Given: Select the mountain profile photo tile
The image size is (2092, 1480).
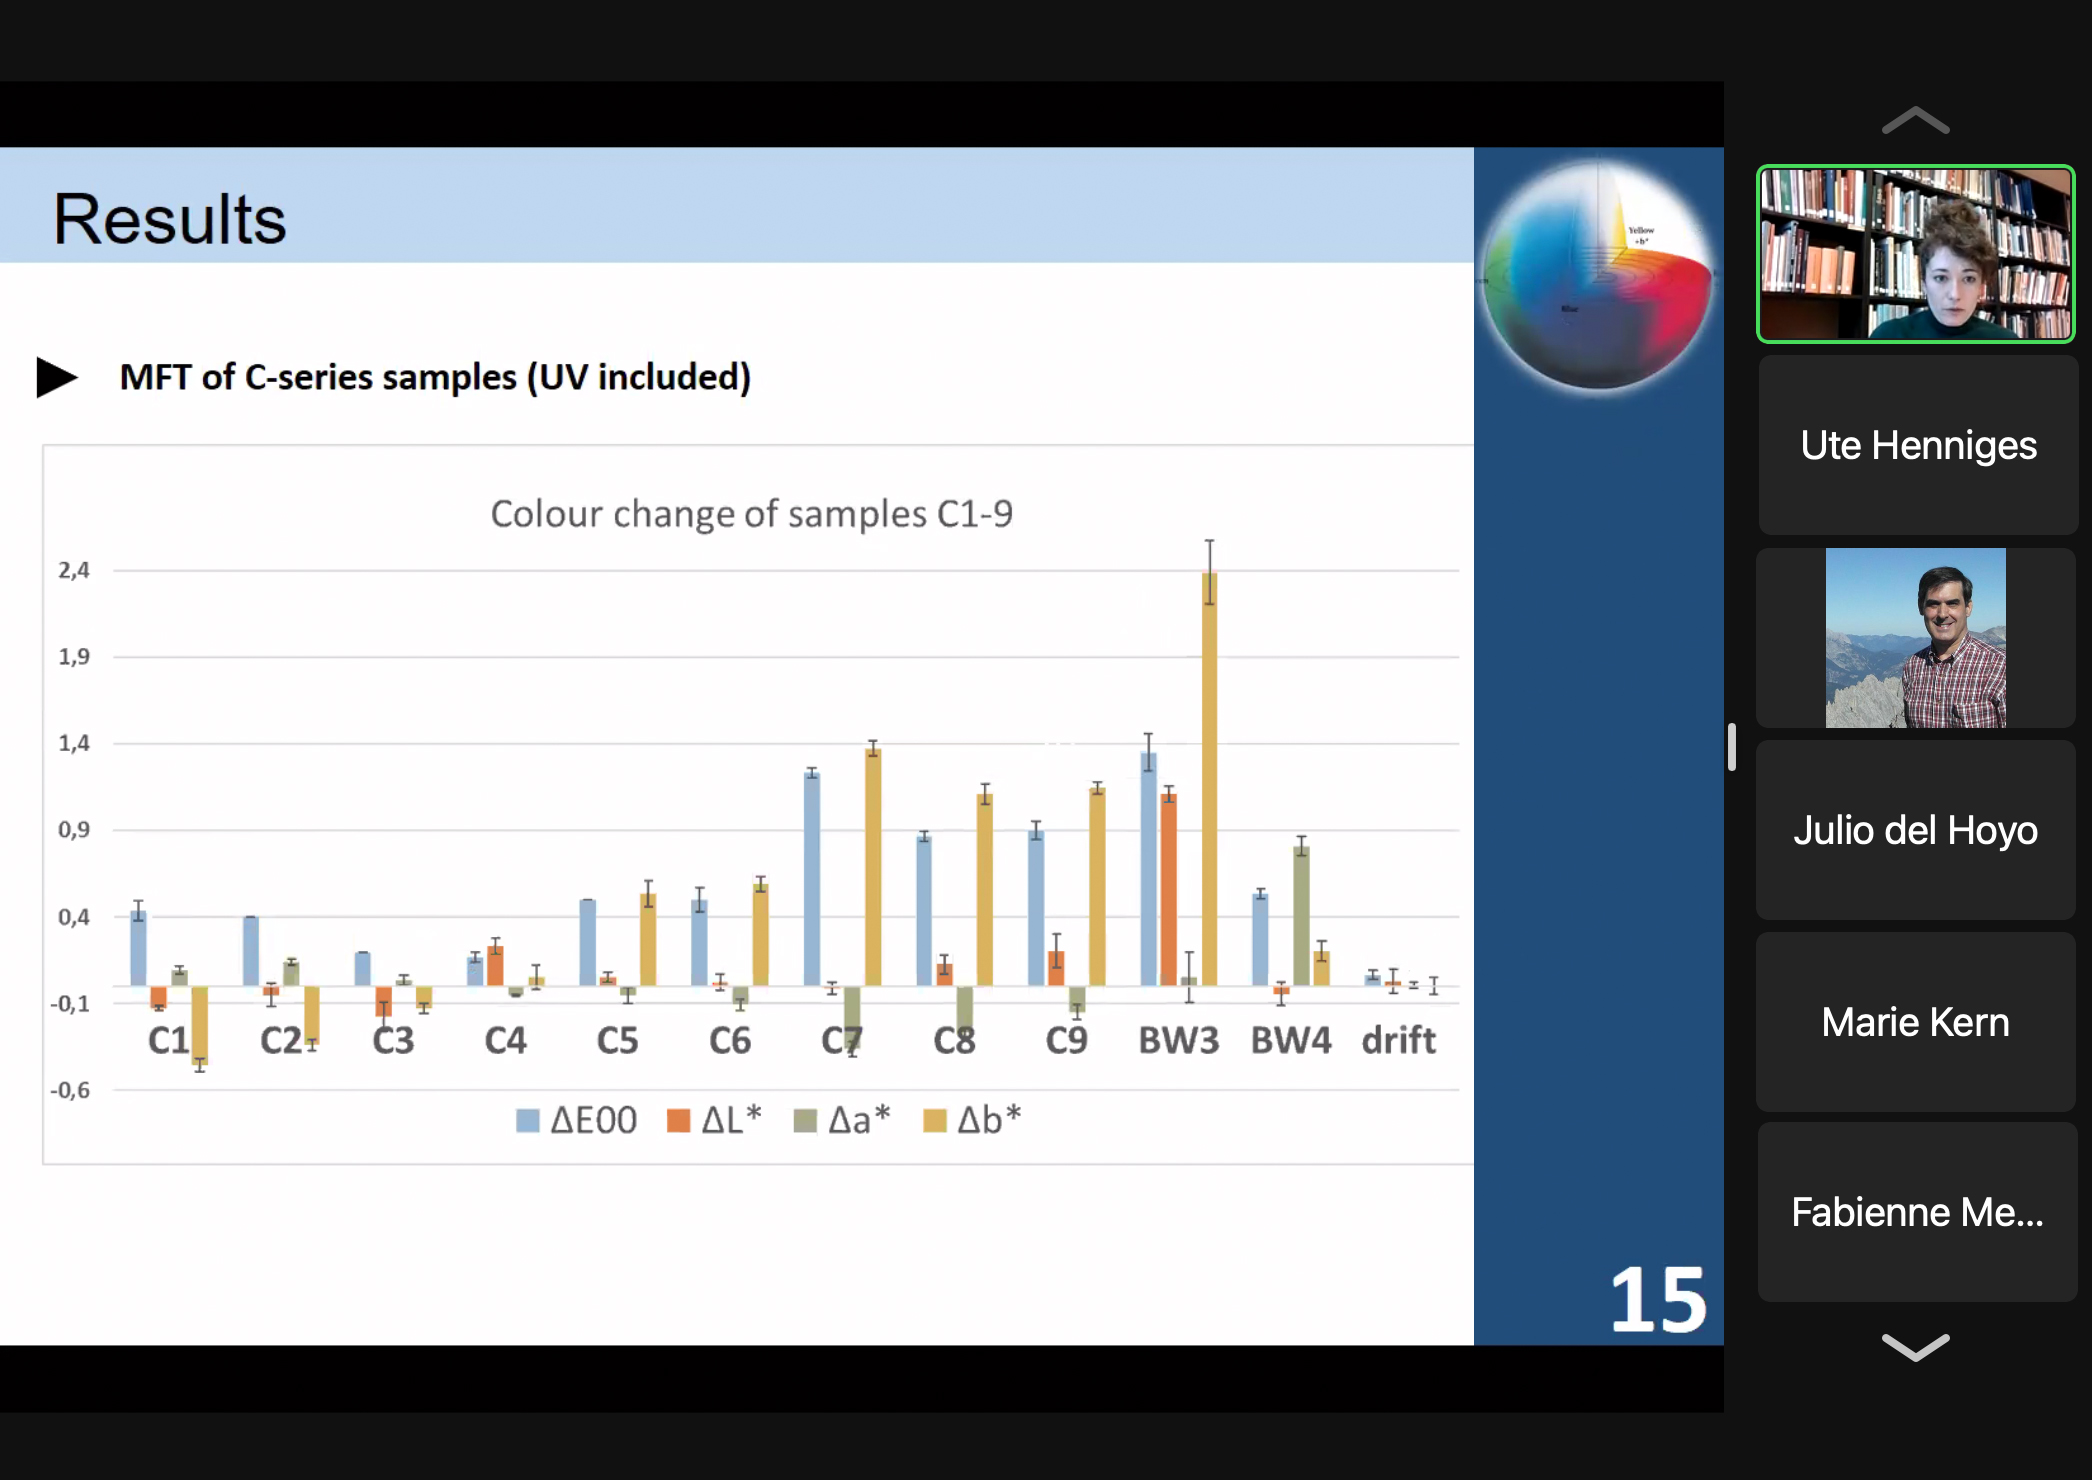Looking at the screenshot, I should point(1915,638).
